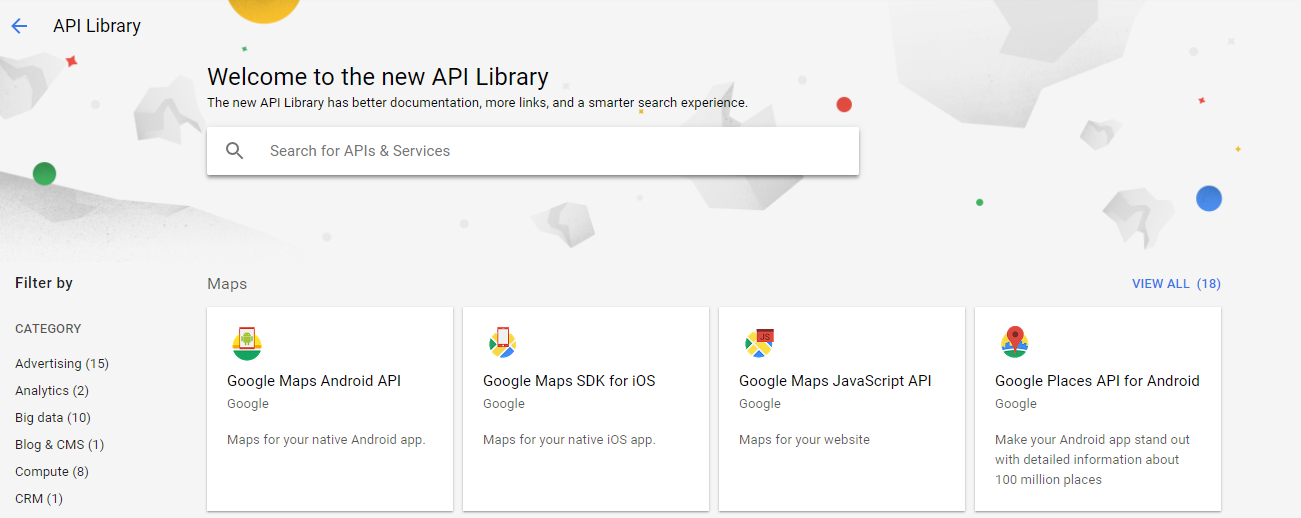Filter by Advertising category
Screen dimensions: 1301x518
62,364
